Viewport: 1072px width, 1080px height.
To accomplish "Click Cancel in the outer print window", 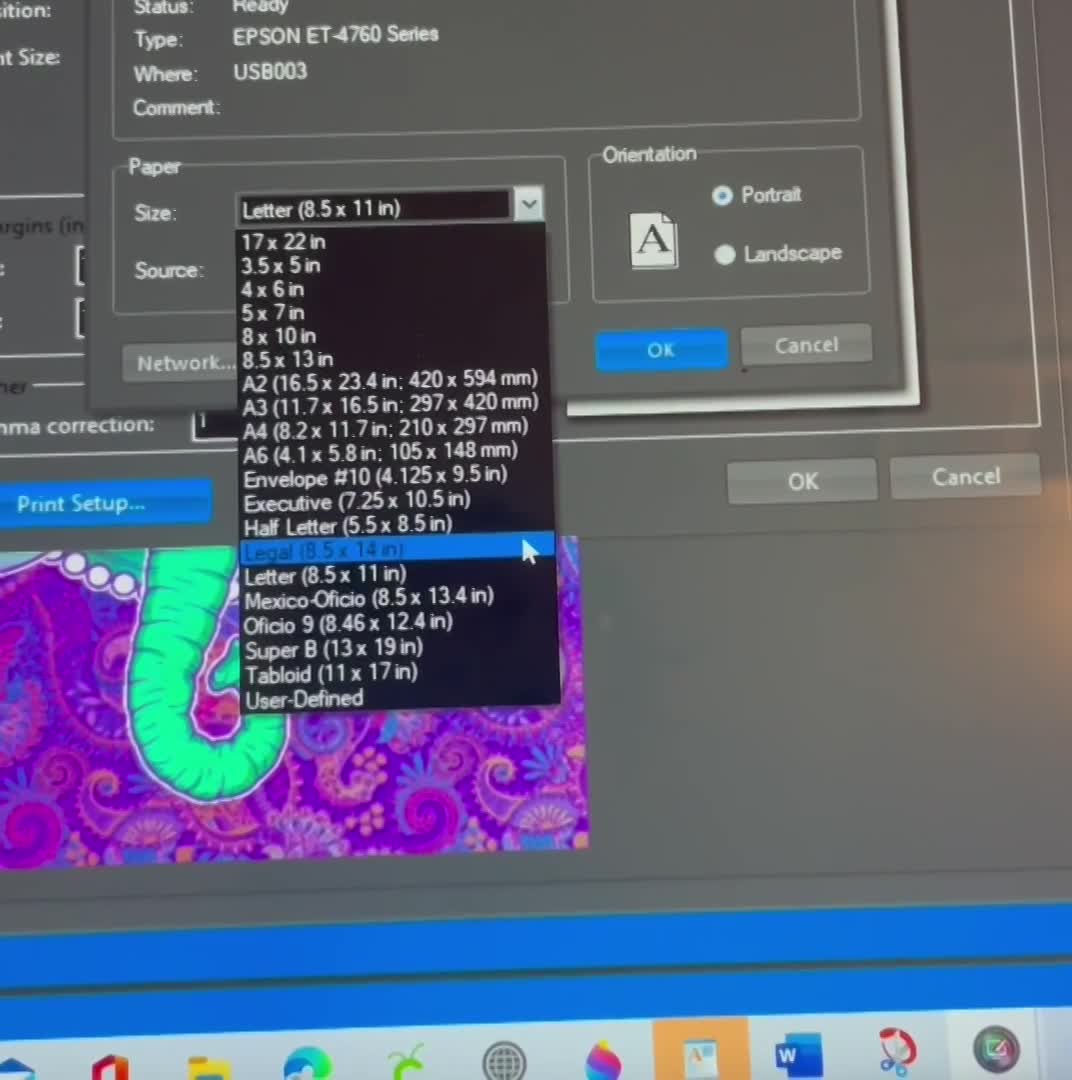I will 964,478.
